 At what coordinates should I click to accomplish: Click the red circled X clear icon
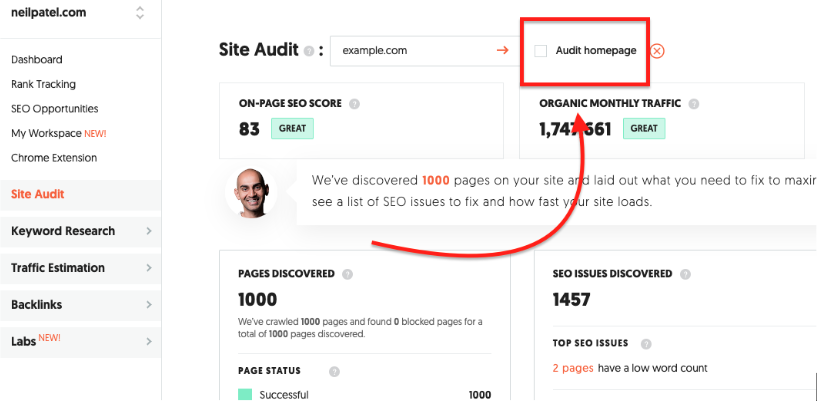tap(657, 51)
